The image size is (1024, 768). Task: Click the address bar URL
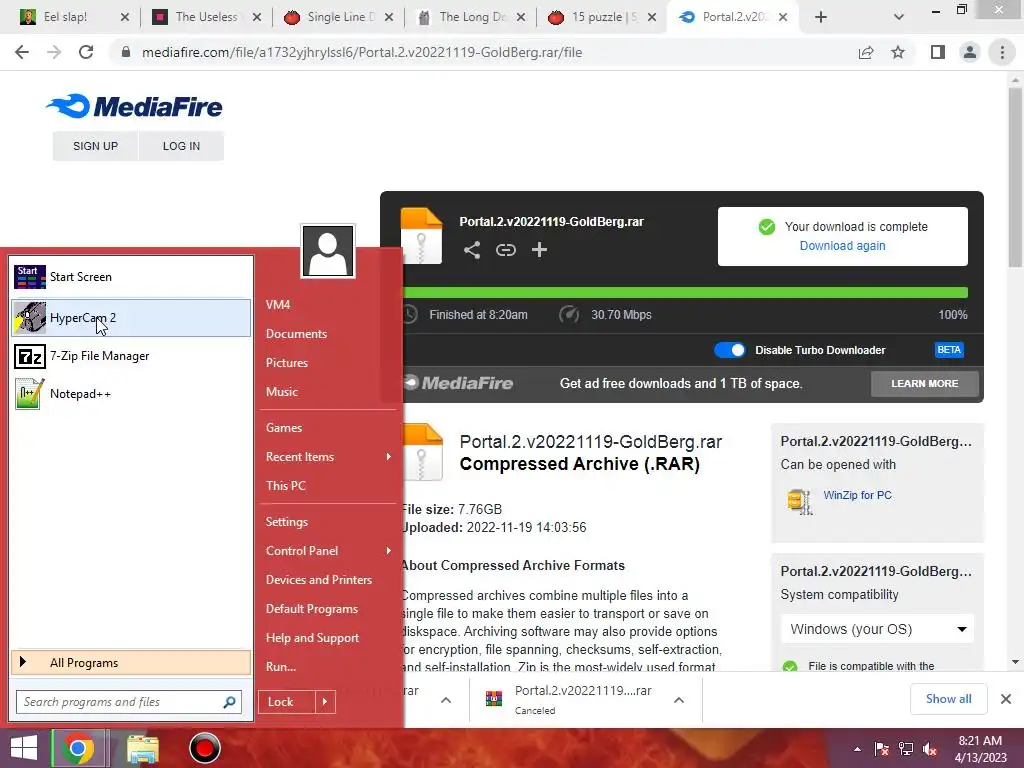point(362,52)
